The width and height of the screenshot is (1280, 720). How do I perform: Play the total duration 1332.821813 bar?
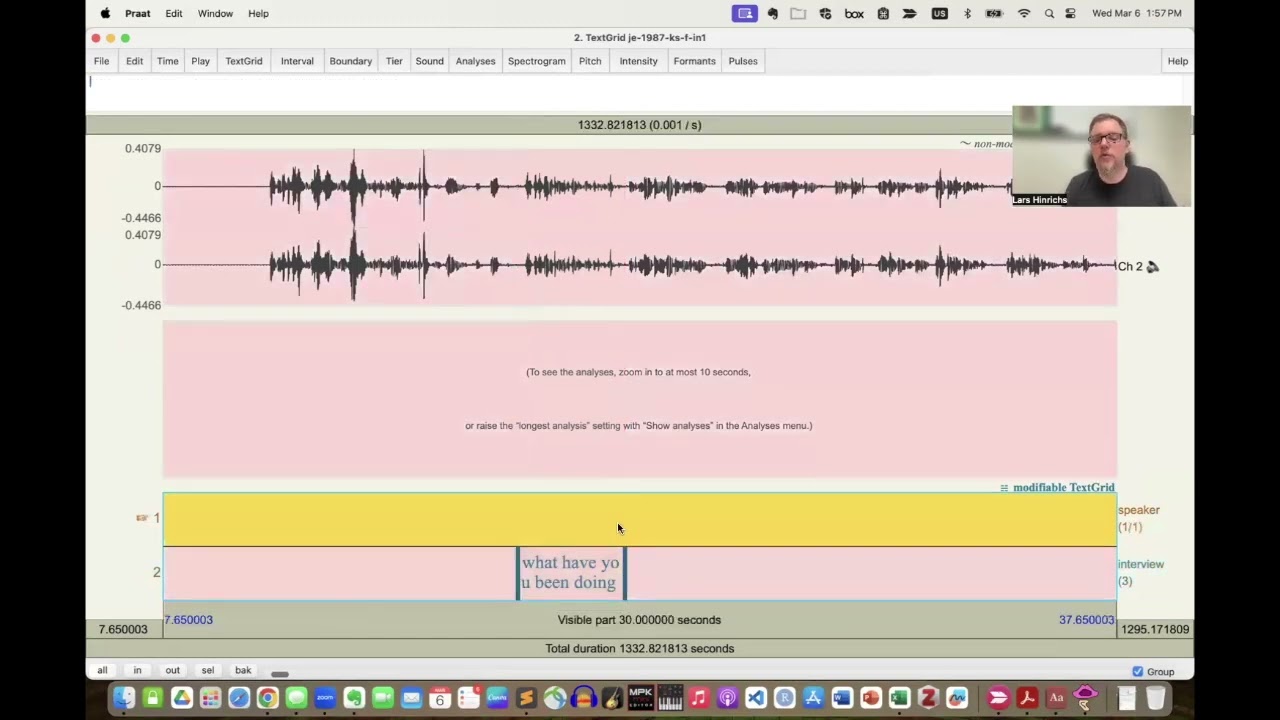click(639, 648)
